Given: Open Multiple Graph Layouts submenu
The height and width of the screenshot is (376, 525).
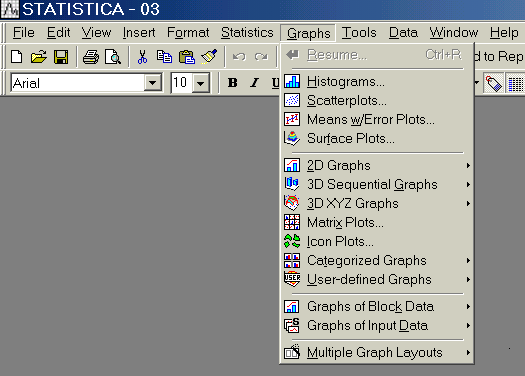Looking at the screenshot, I should (x=377, y=352).
